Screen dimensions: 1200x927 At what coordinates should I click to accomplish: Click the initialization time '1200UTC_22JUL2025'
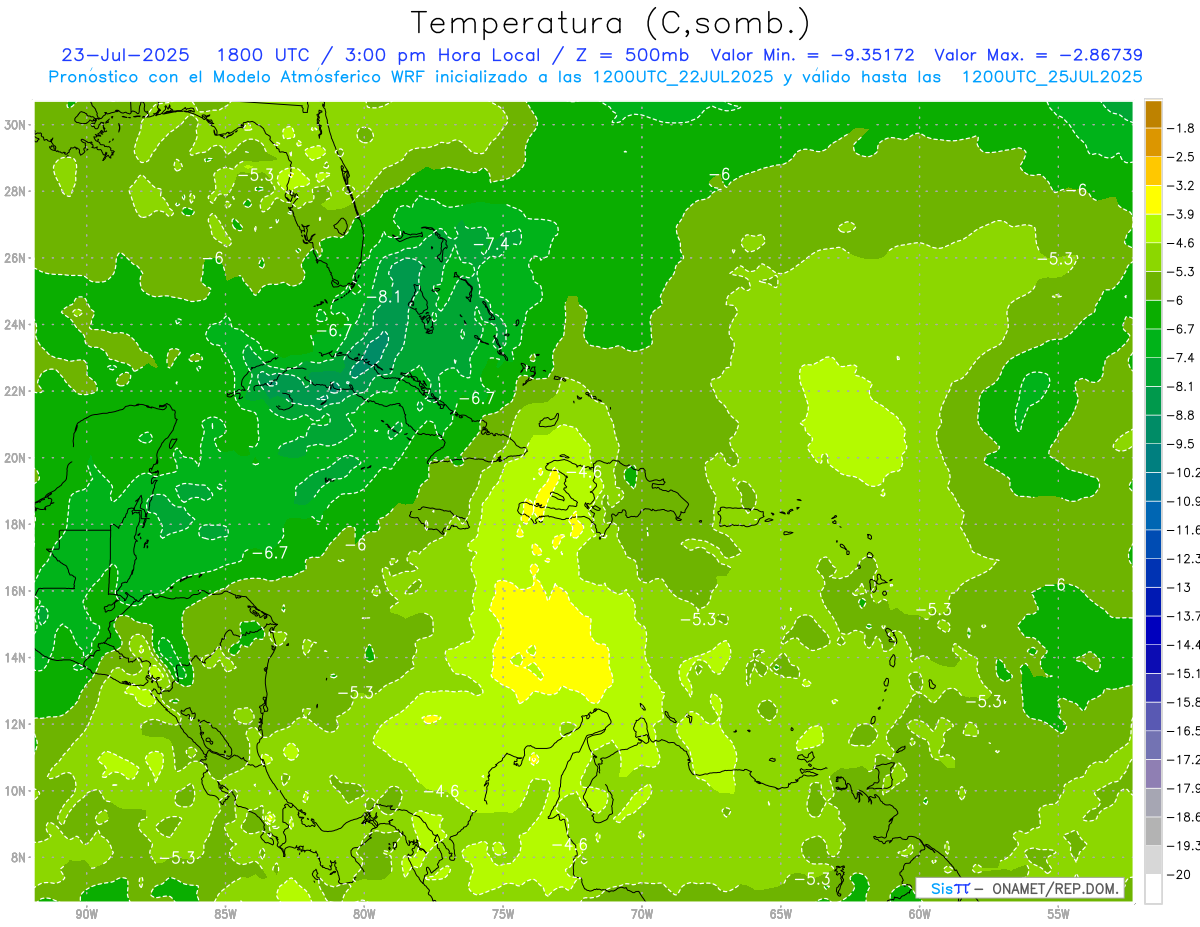[x=682, y=76]
